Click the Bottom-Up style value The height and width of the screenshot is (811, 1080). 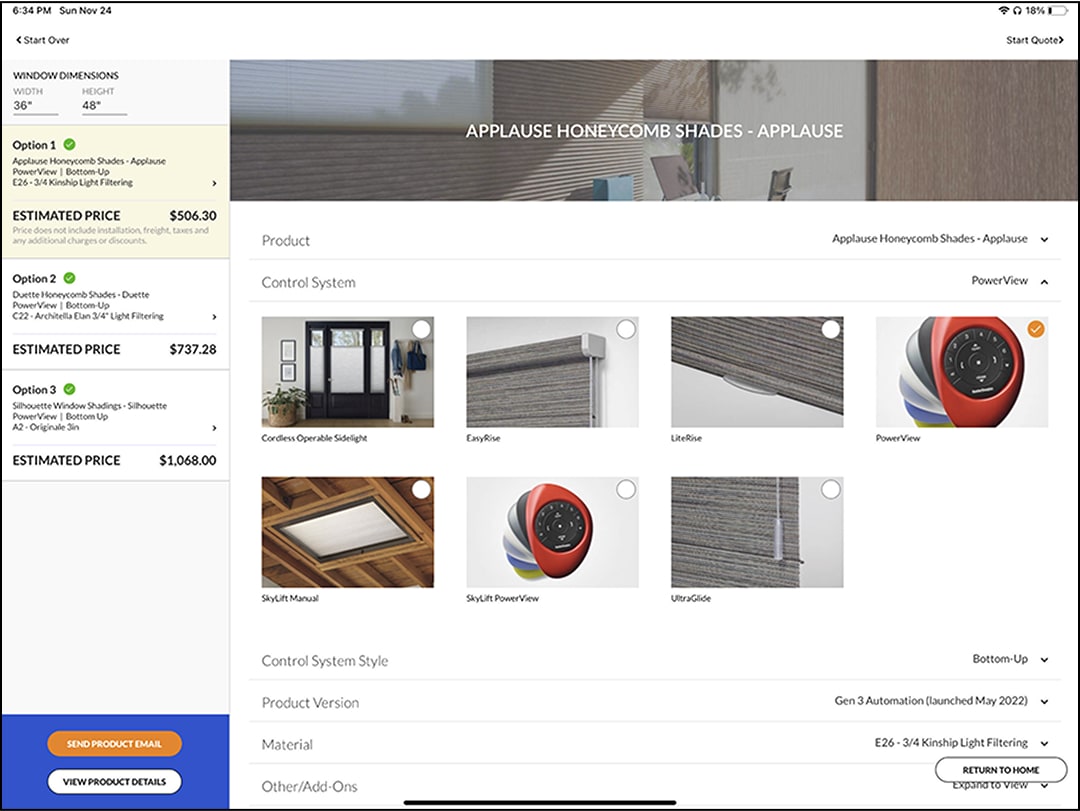pyautogui.click(x=1000, y=659)
